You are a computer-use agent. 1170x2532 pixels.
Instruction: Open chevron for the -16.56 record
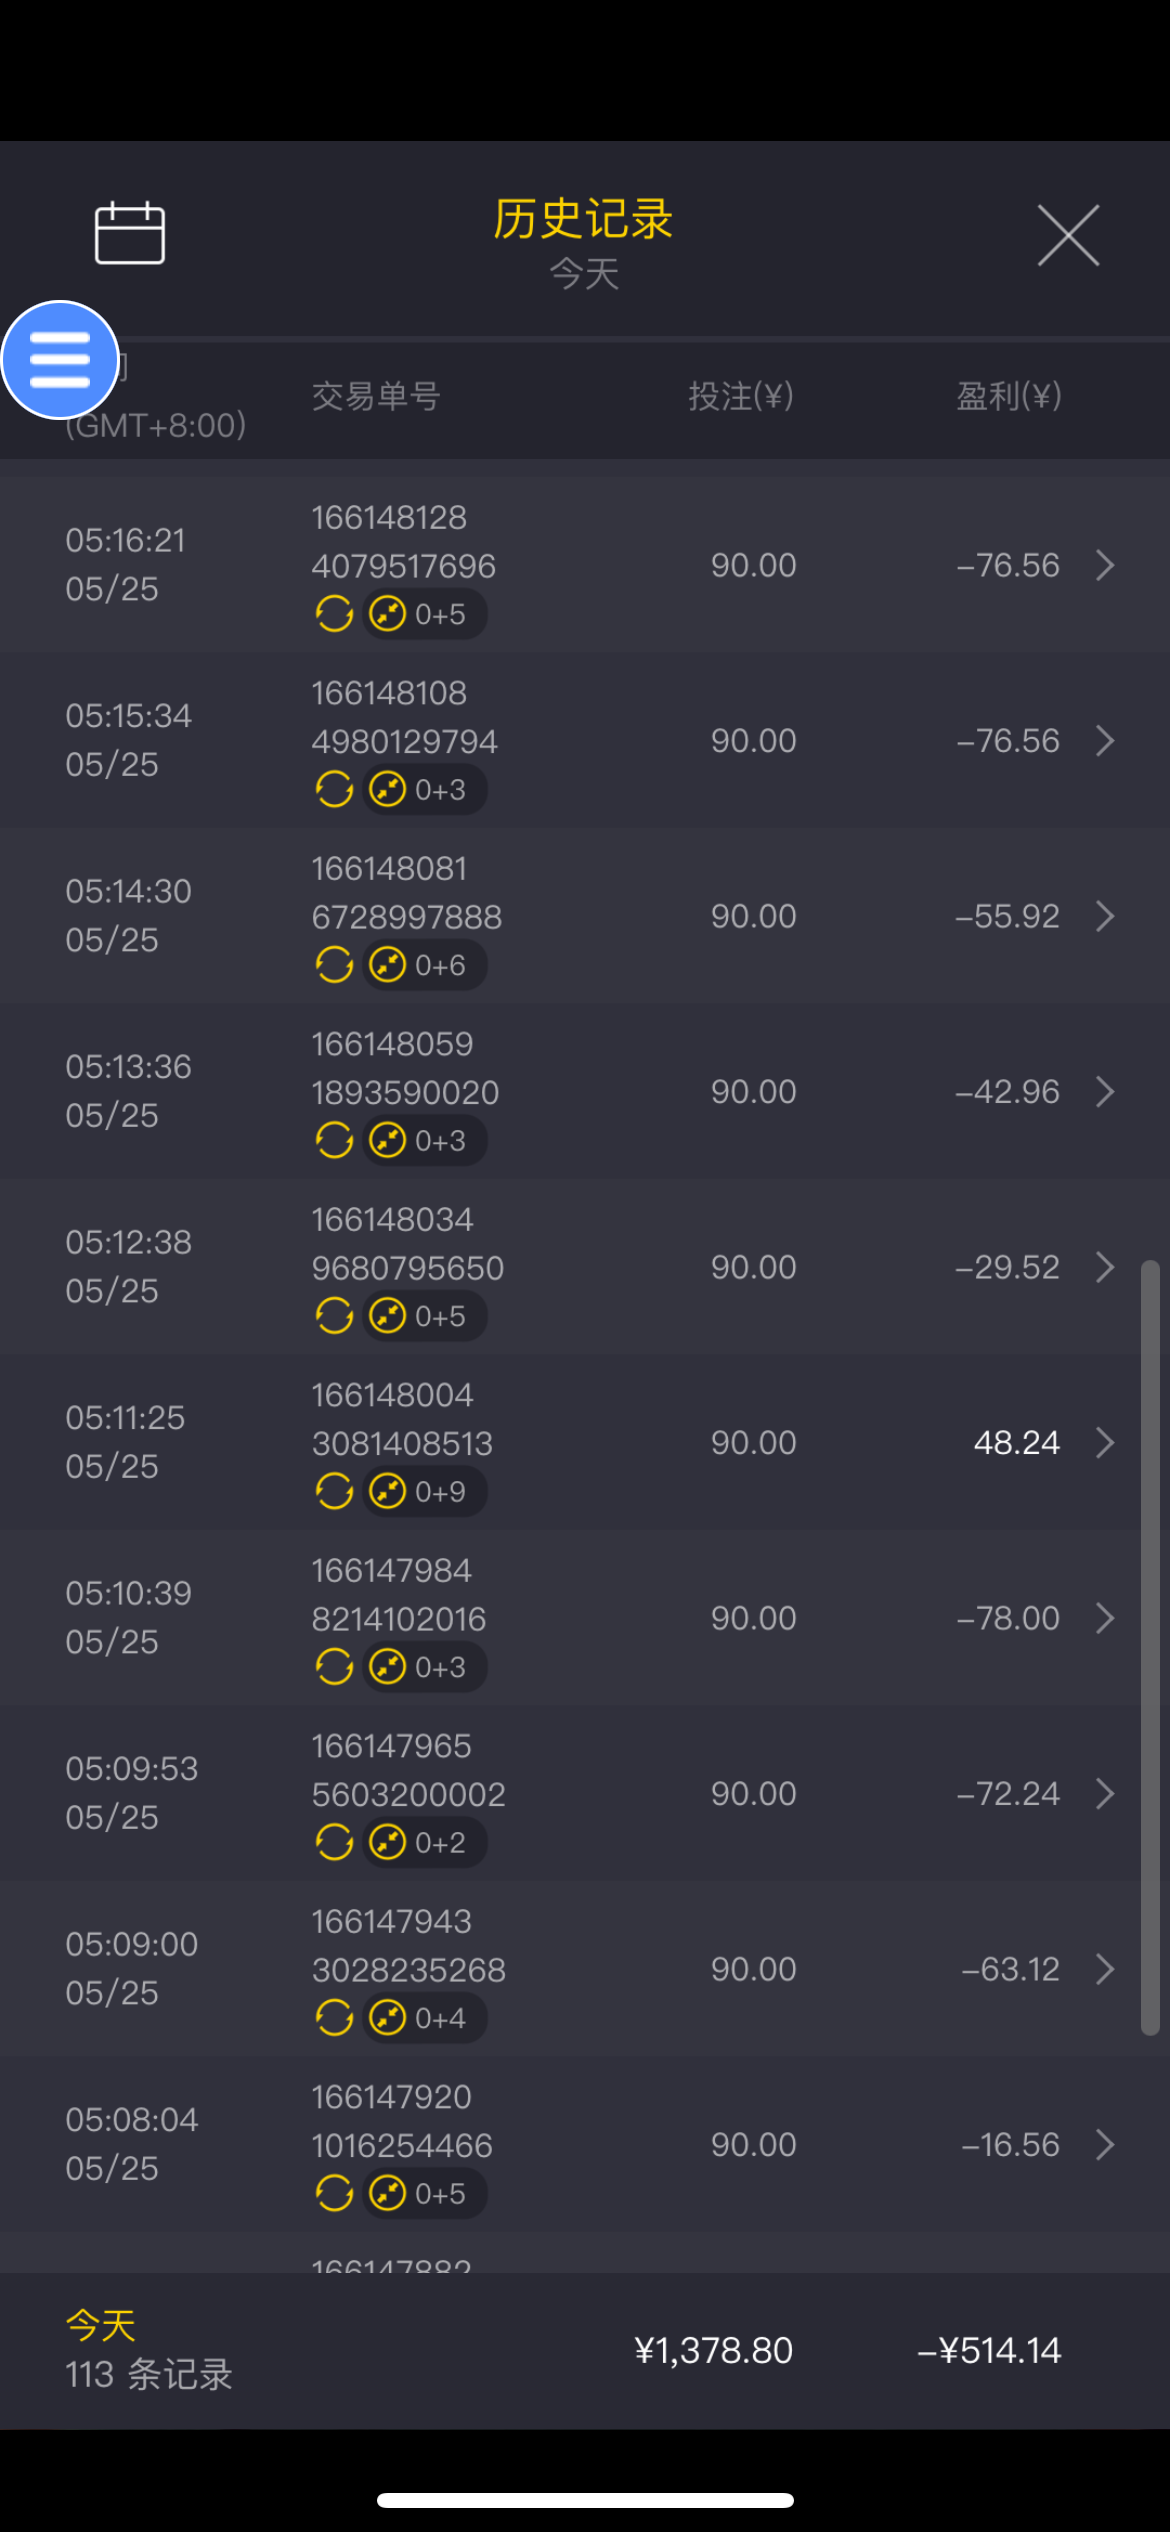(1105, 2145)
